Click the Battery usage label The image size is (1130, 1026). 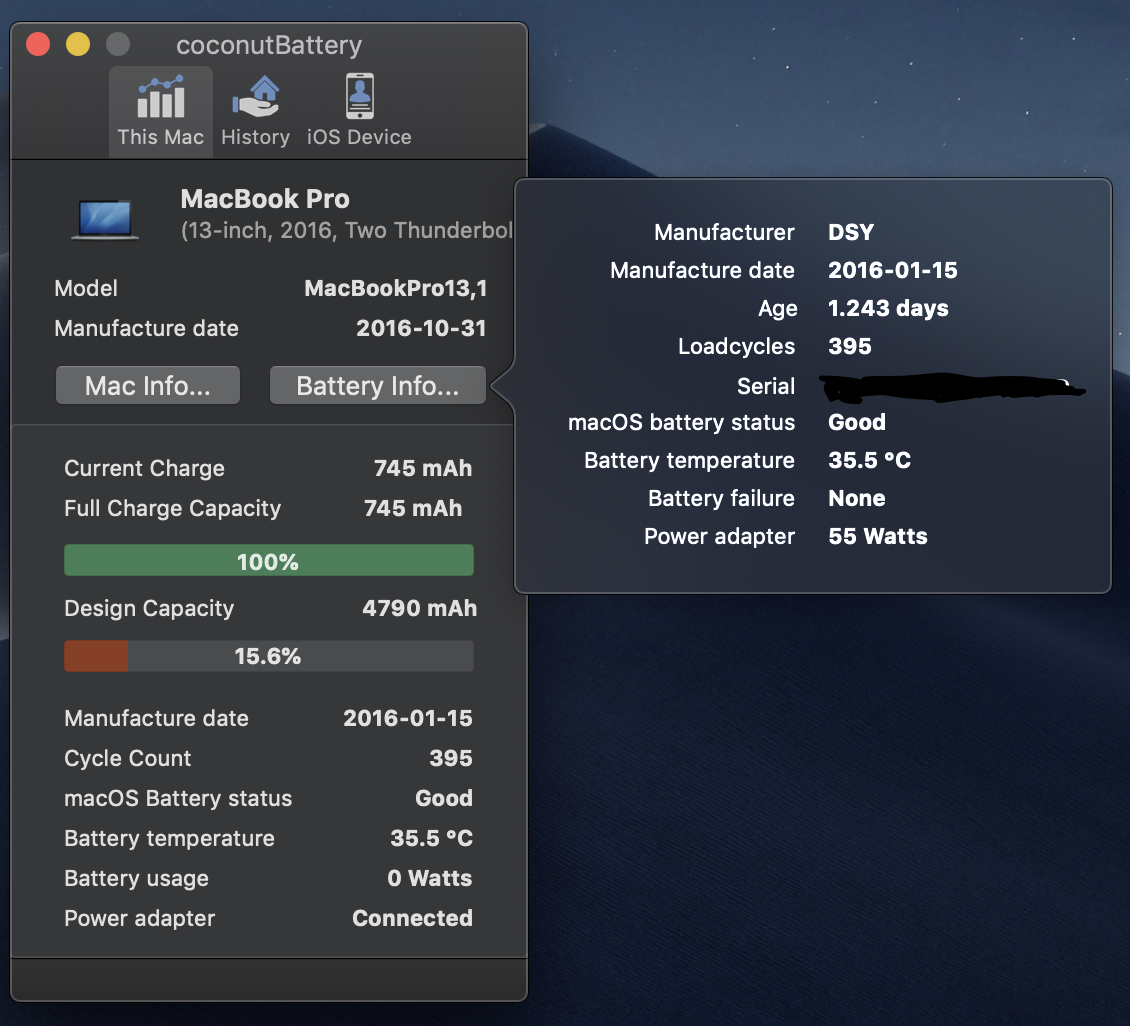tap(136, 879)
